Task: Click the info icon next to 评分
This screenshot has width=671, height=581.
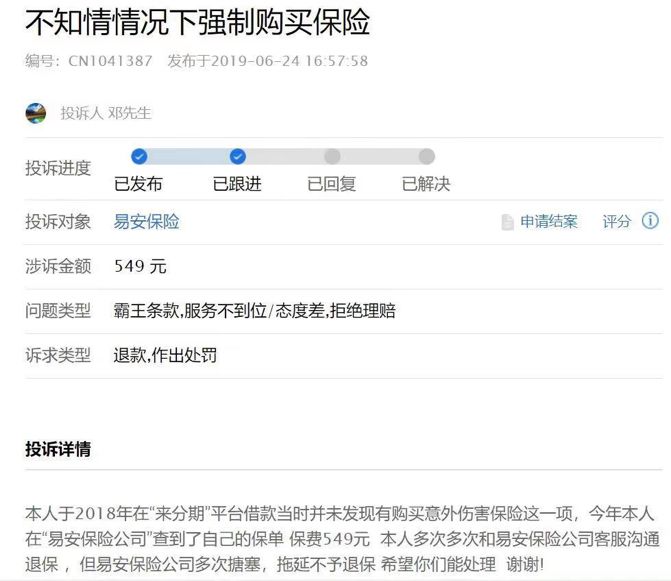Action: coord(650,221)
